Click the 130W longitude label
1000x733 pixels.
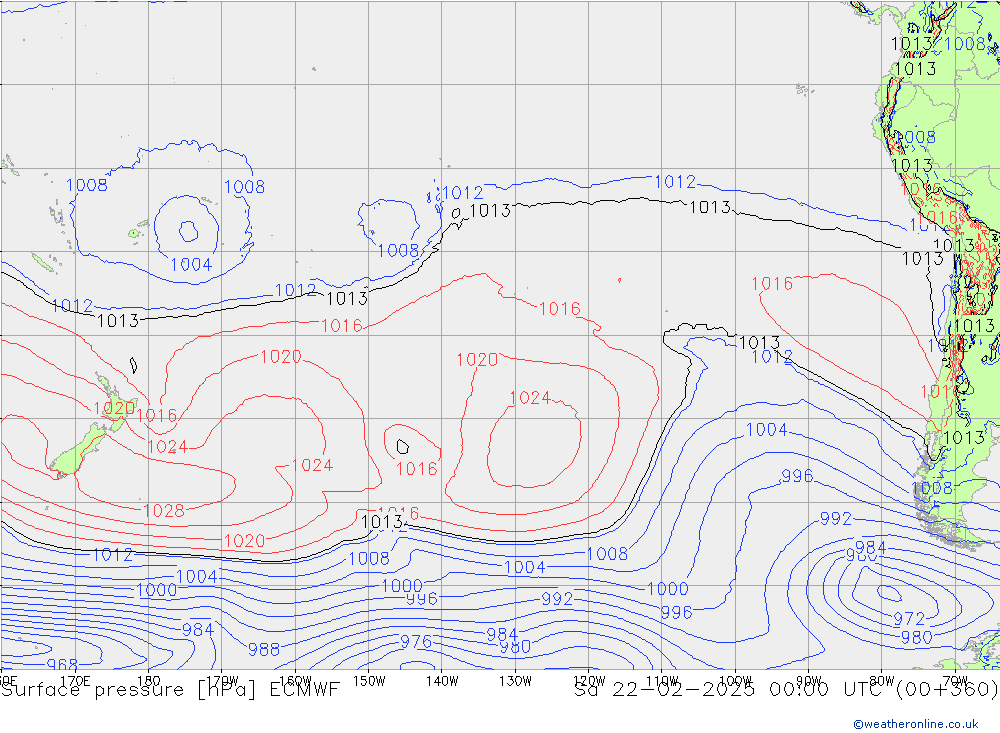click(515, 681)
